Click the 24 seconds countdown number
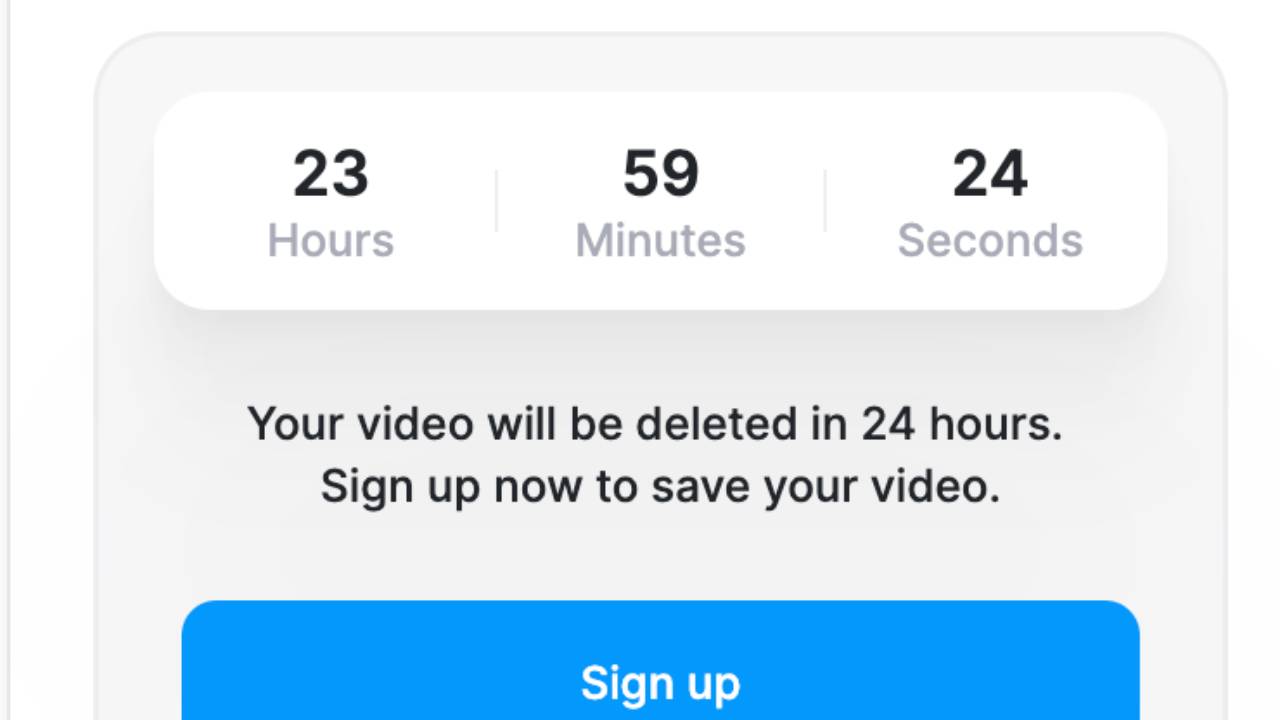The height and width of the screenshot is (720, 1280). click(x=990, y=174)
